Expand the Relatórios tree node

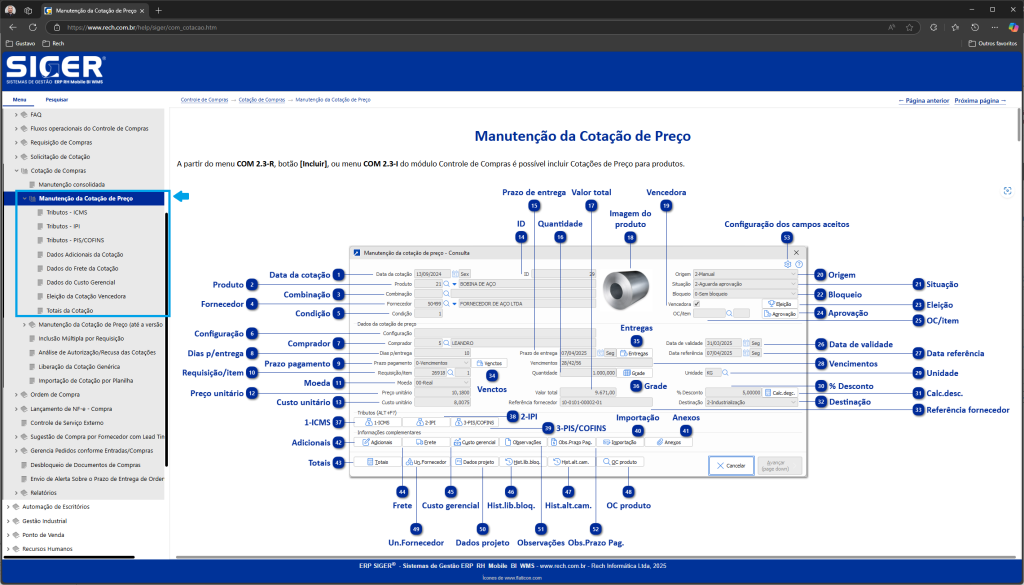point(16,493)
